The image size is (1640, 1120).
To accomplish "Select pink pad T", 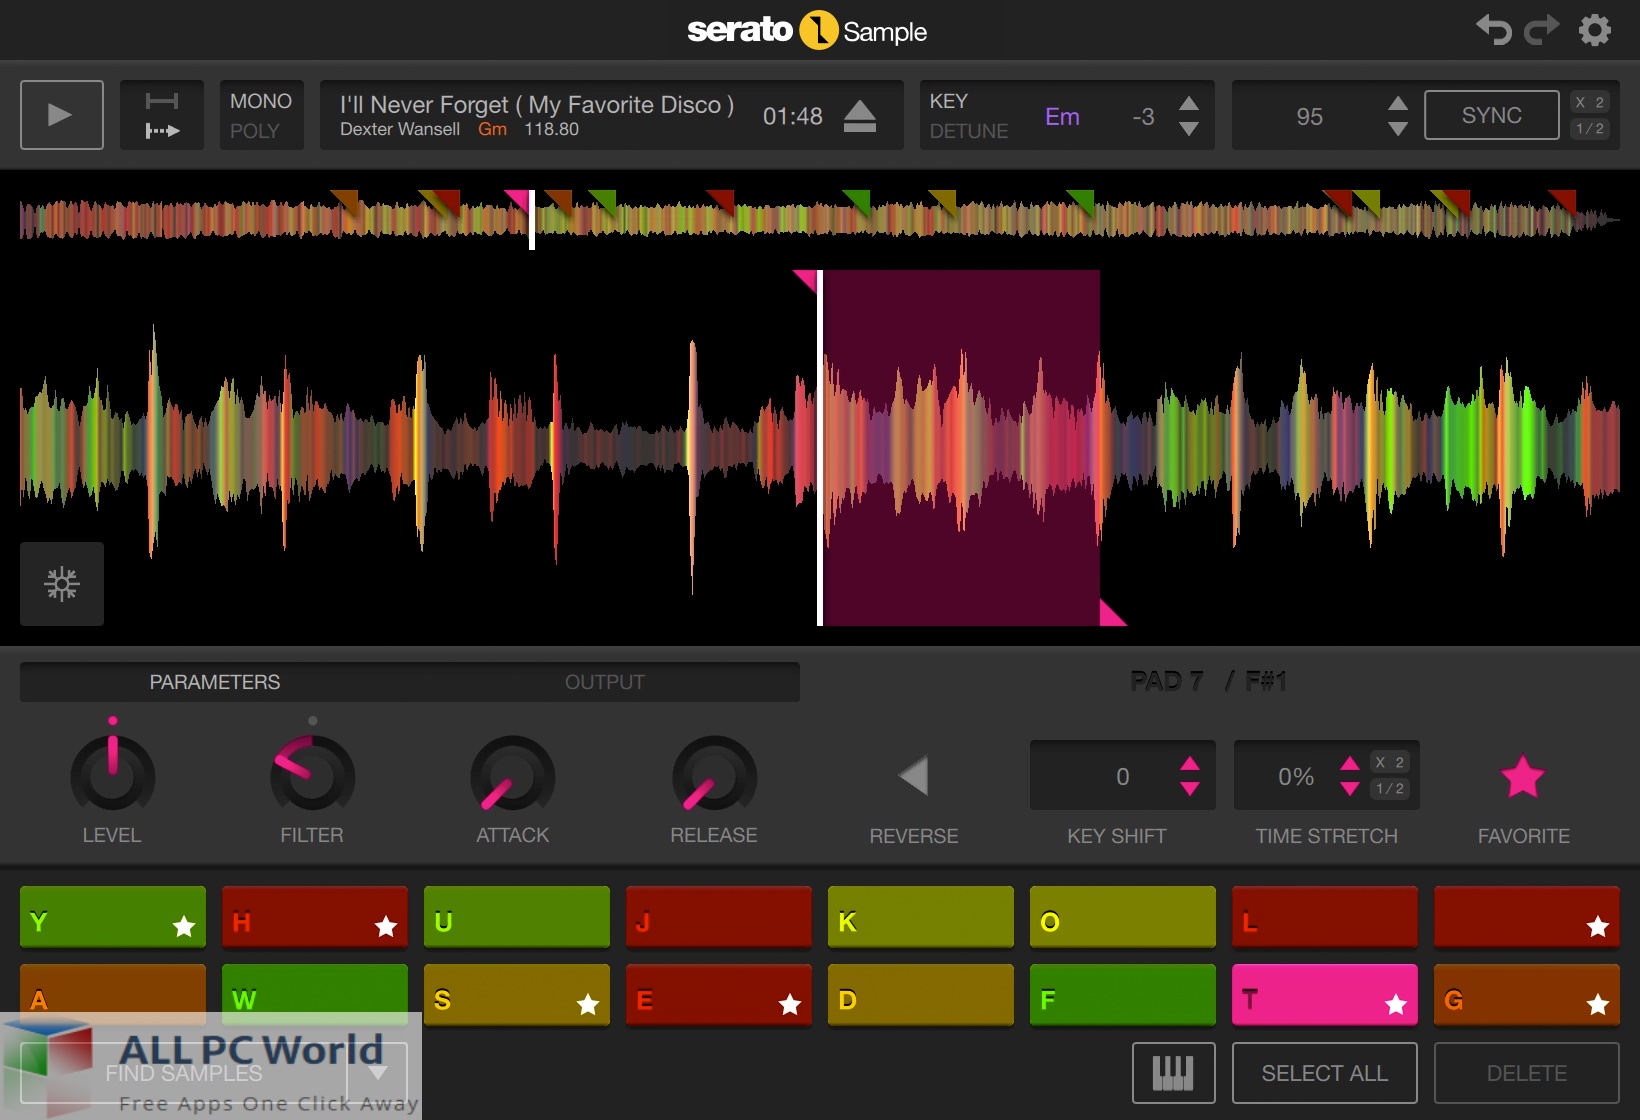I will tap(1325, 995).
